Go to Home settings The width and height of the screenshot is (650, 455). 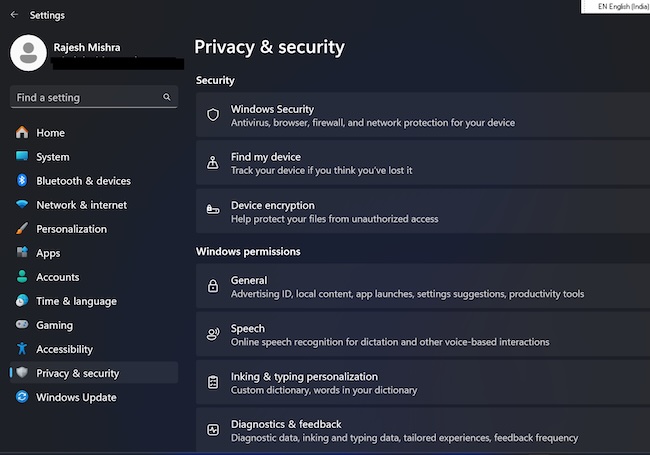pos(94,133)
